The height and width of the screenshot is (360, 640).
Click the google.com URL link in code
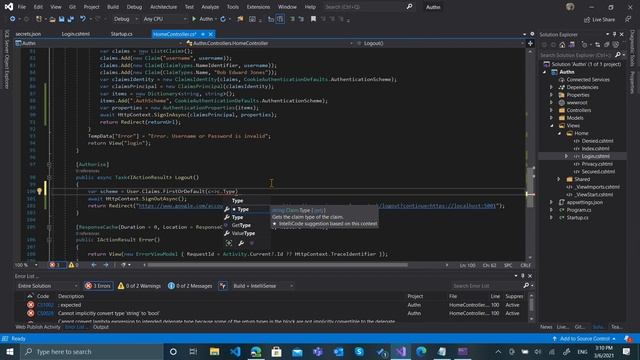point(181,206)
